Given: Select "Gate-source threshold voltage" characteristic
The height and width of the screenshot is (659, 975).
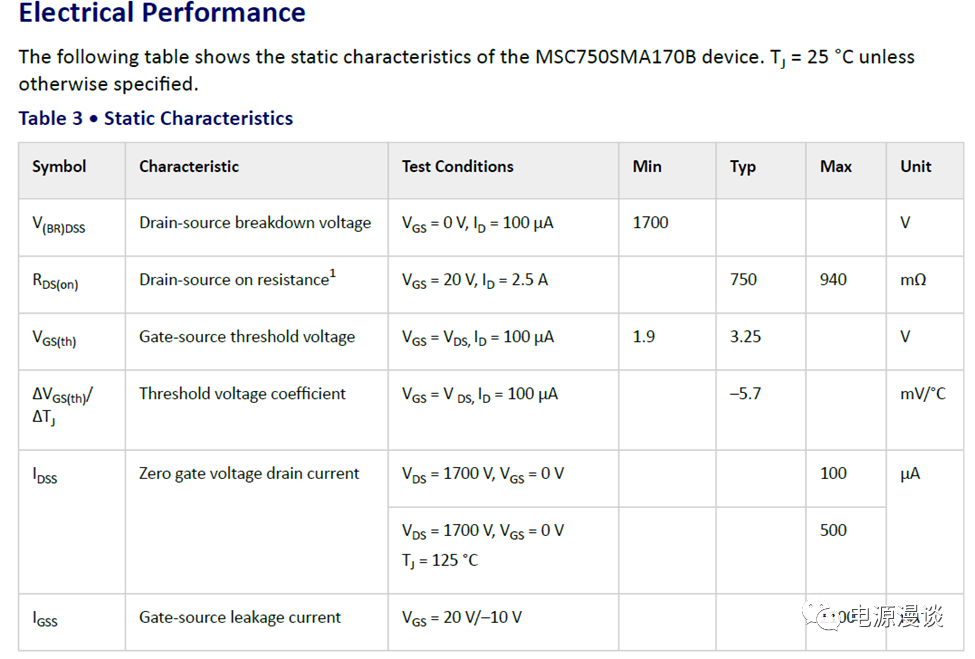Looking at the screenshot, I should pyautogui.click(x=247, y=337).
